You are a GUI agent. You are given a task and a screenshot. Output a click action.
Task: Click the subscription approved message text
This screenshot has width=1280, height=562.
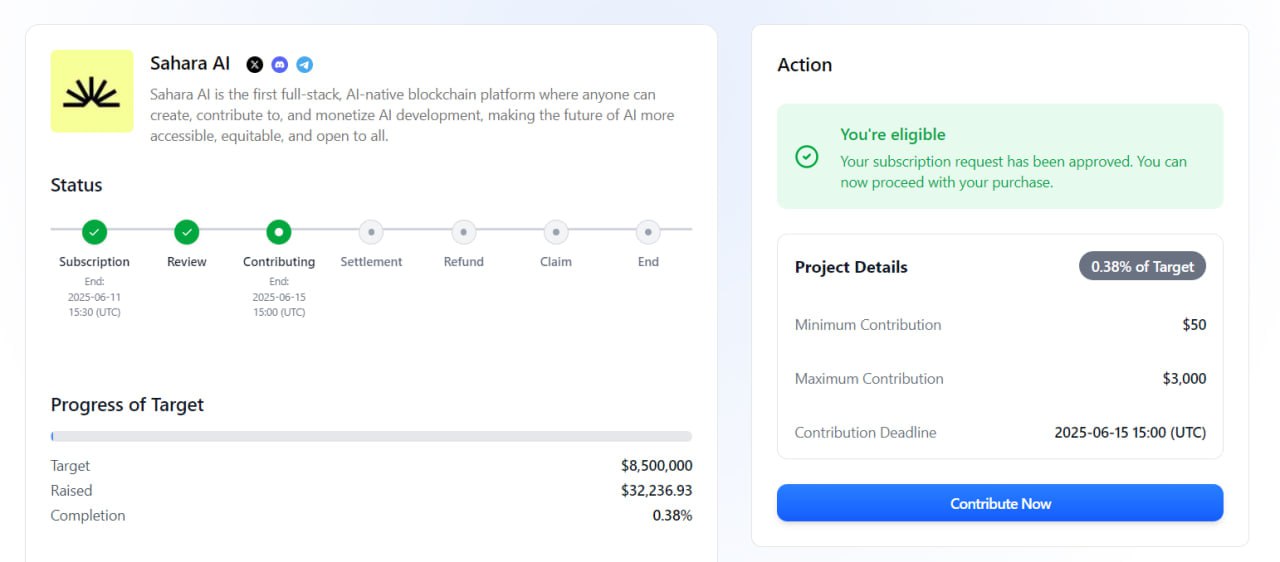[1013, 172]
